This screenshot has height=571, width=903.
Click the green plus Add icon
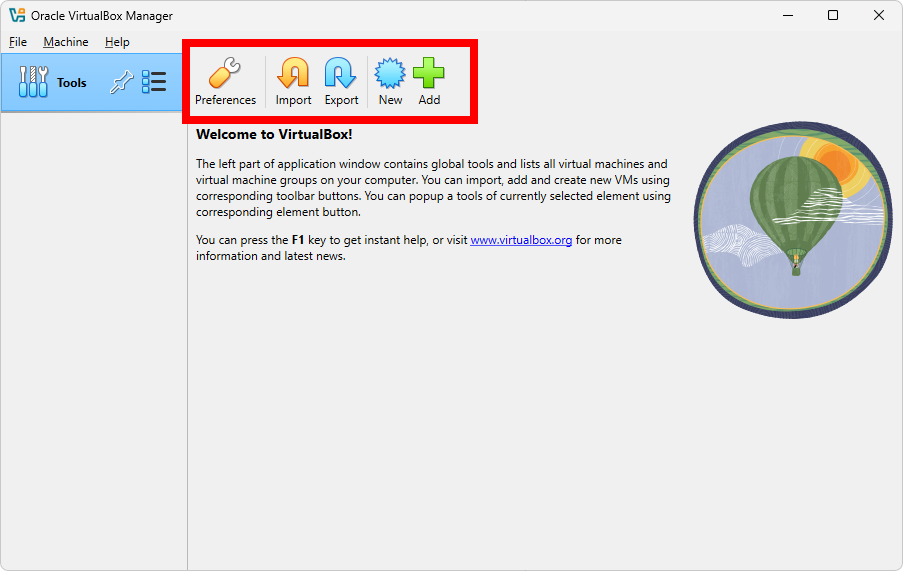[x=429, y=81]
